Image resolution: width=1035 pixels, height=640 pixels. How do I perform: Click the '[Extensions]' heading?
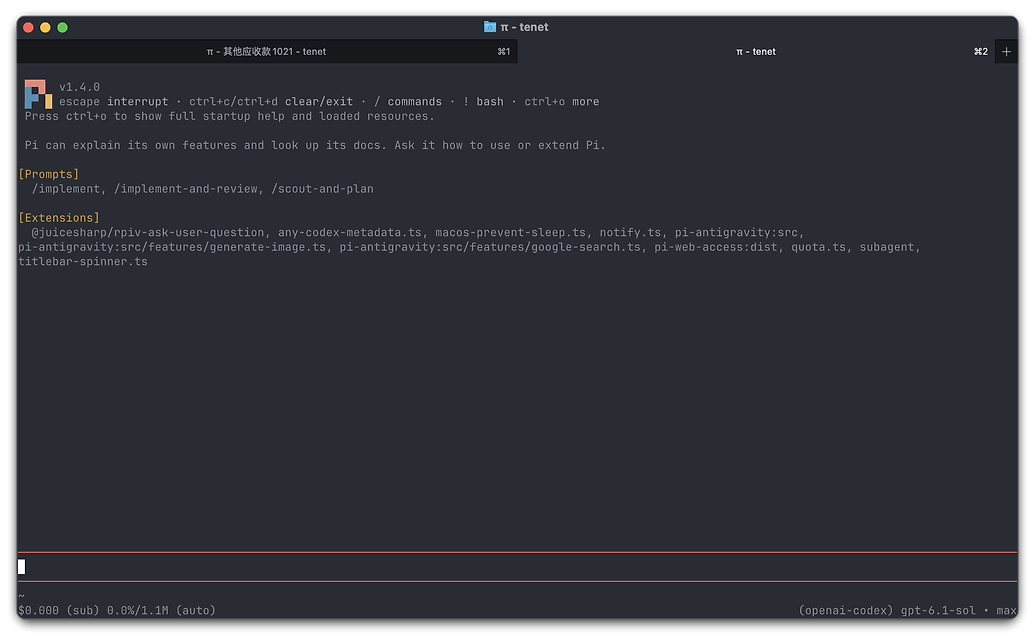pyautogui.click(x=59, y=218)
